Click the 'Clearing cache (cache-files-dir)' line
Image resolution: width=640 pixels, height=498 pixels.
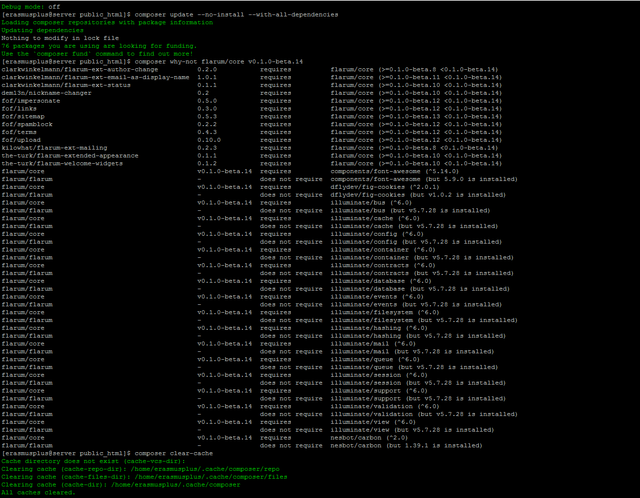pyautogui.click(x=144, y=477)
